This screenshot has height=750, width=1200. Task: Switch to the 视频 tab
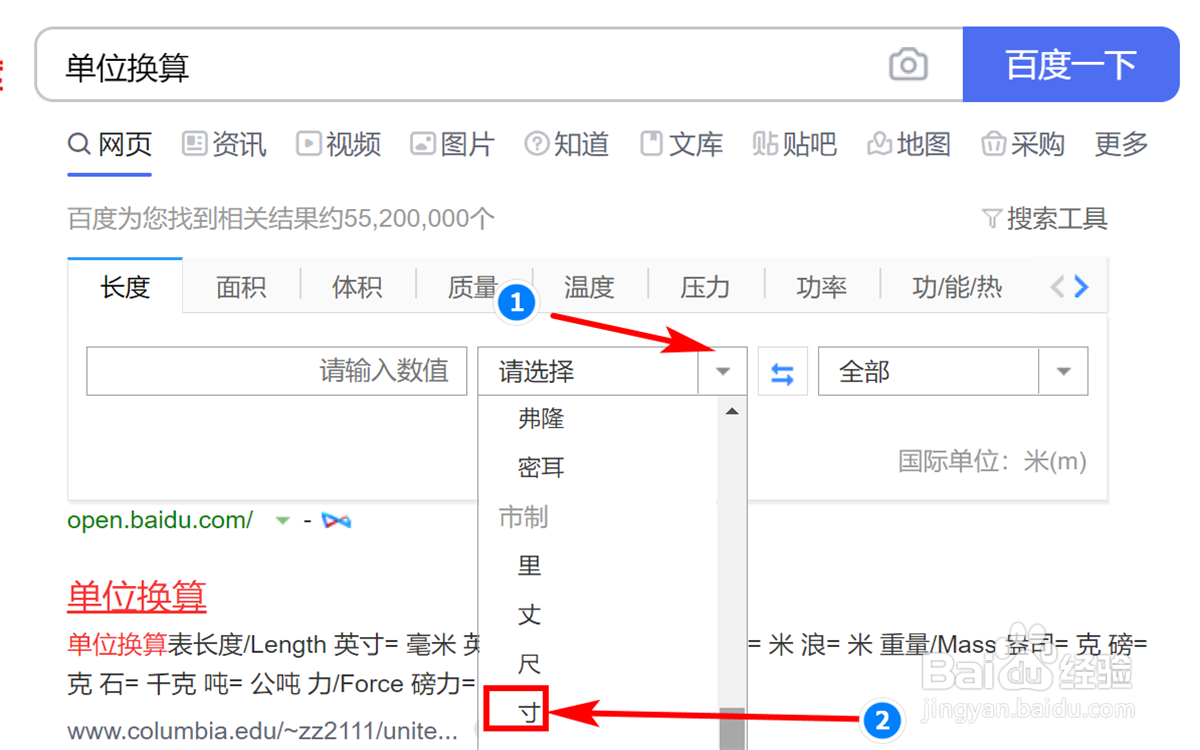coord(339,145)
